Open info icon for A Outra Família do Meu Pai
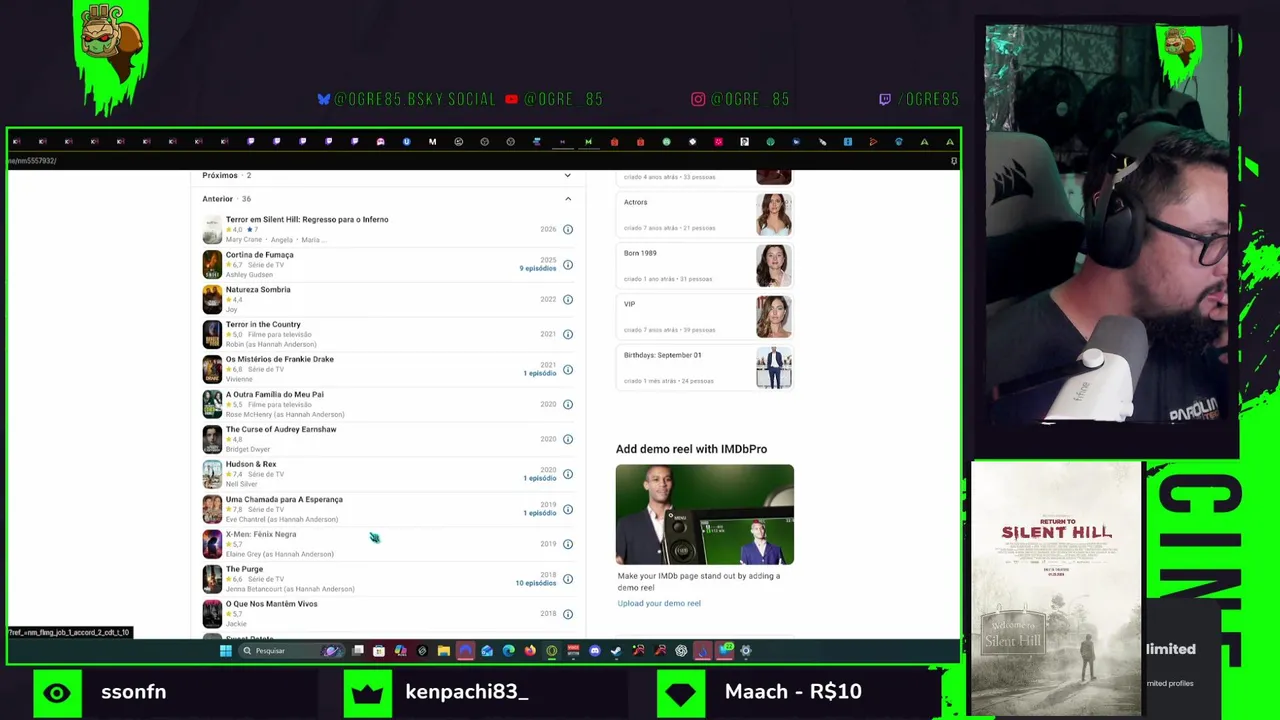The image size is (1280, 720). click(568, 404)
